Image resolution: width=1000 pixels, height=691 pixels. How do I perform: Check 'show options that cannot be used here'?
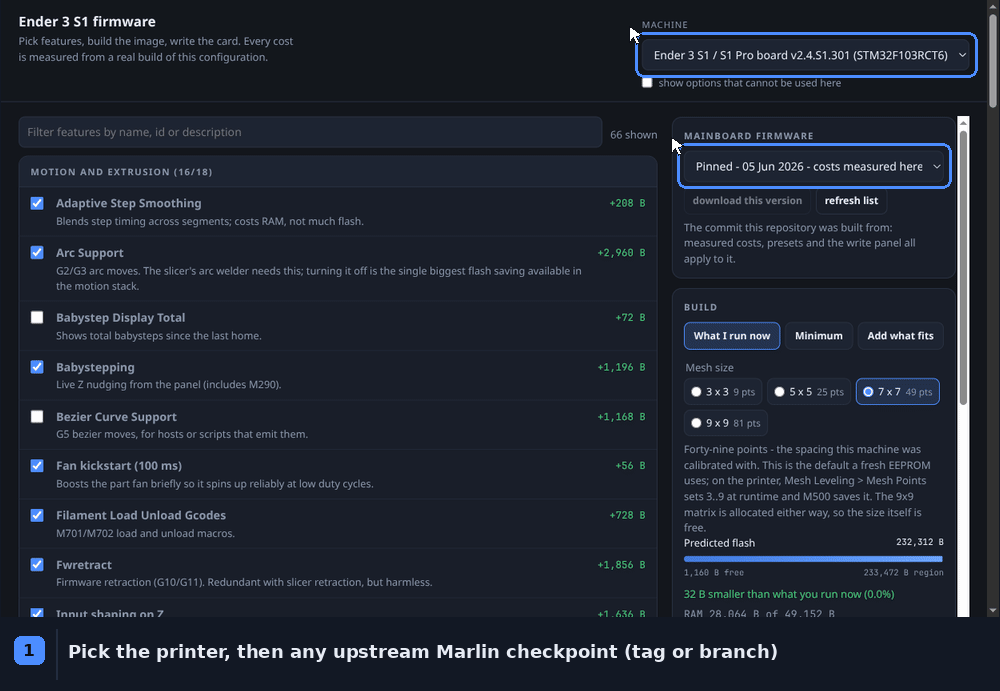647,83
